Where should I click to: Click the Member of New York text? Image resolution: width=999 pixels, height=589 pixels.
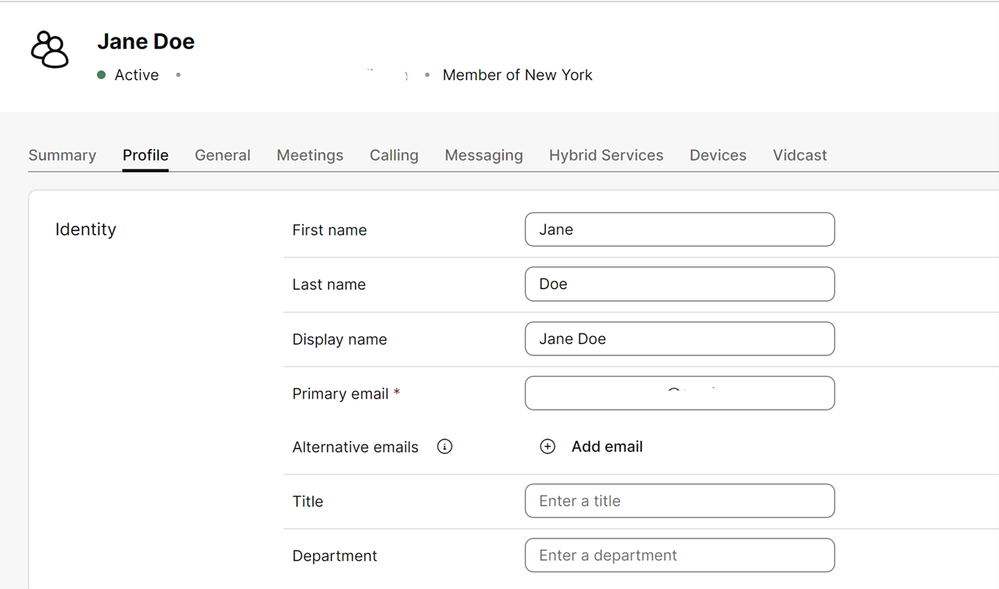click(x=517, y=75)
